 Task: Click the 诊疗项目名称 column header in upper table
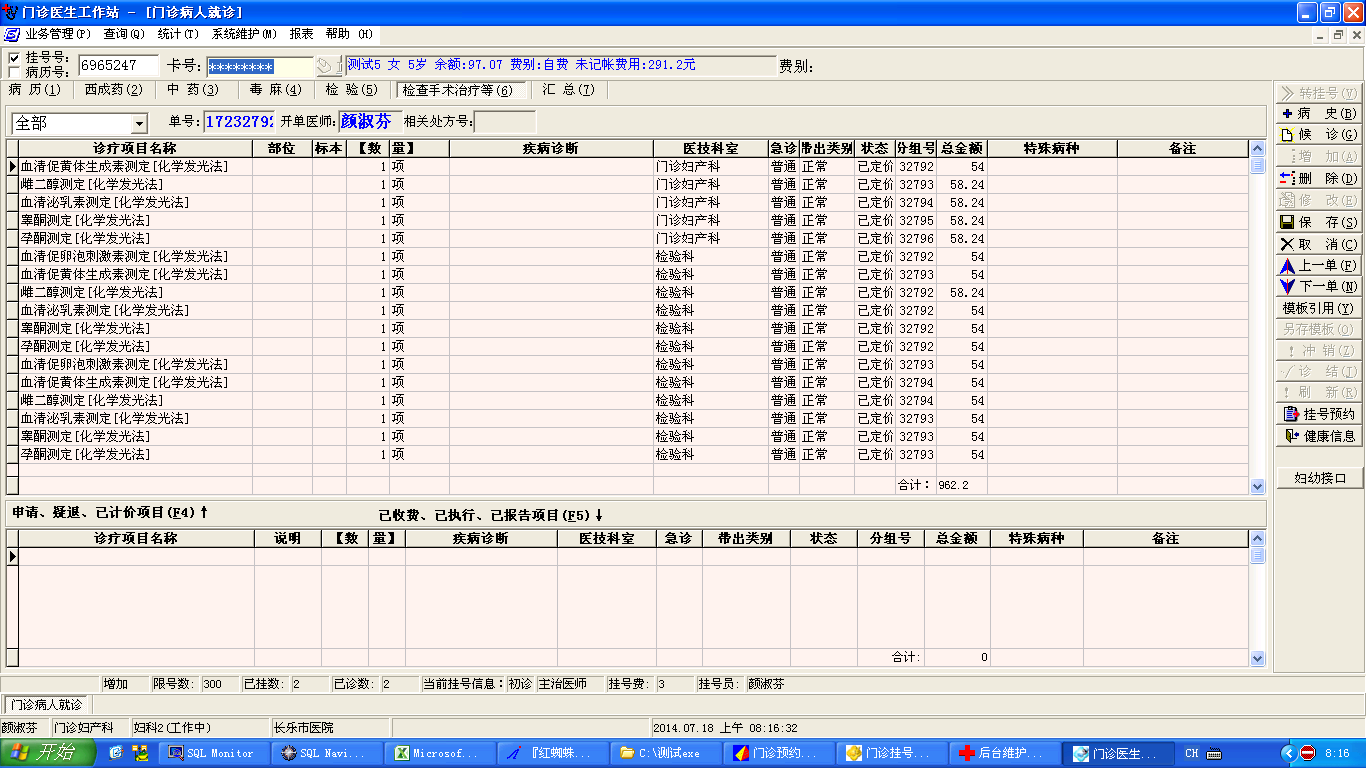(135, 148)
